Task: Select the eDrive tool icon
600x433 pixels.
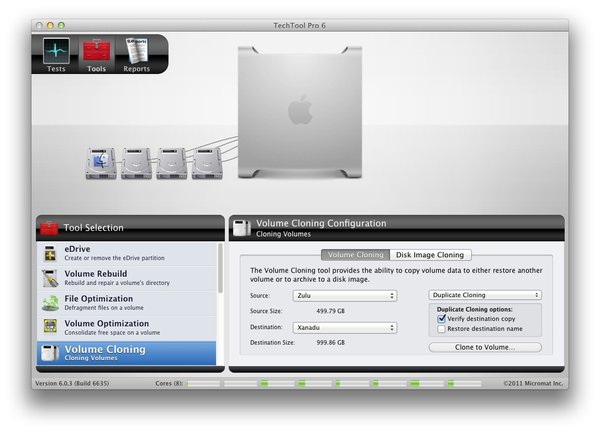Action: [x=49, y=254]
